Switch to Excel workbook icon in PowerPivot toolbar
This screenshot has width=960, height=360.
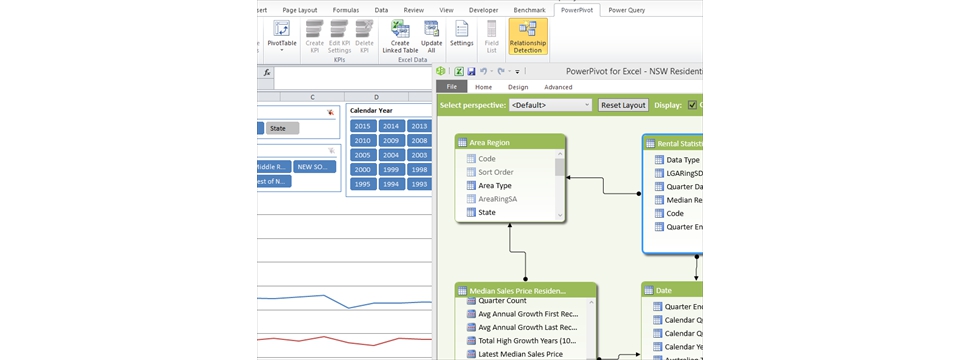point(459,72)
